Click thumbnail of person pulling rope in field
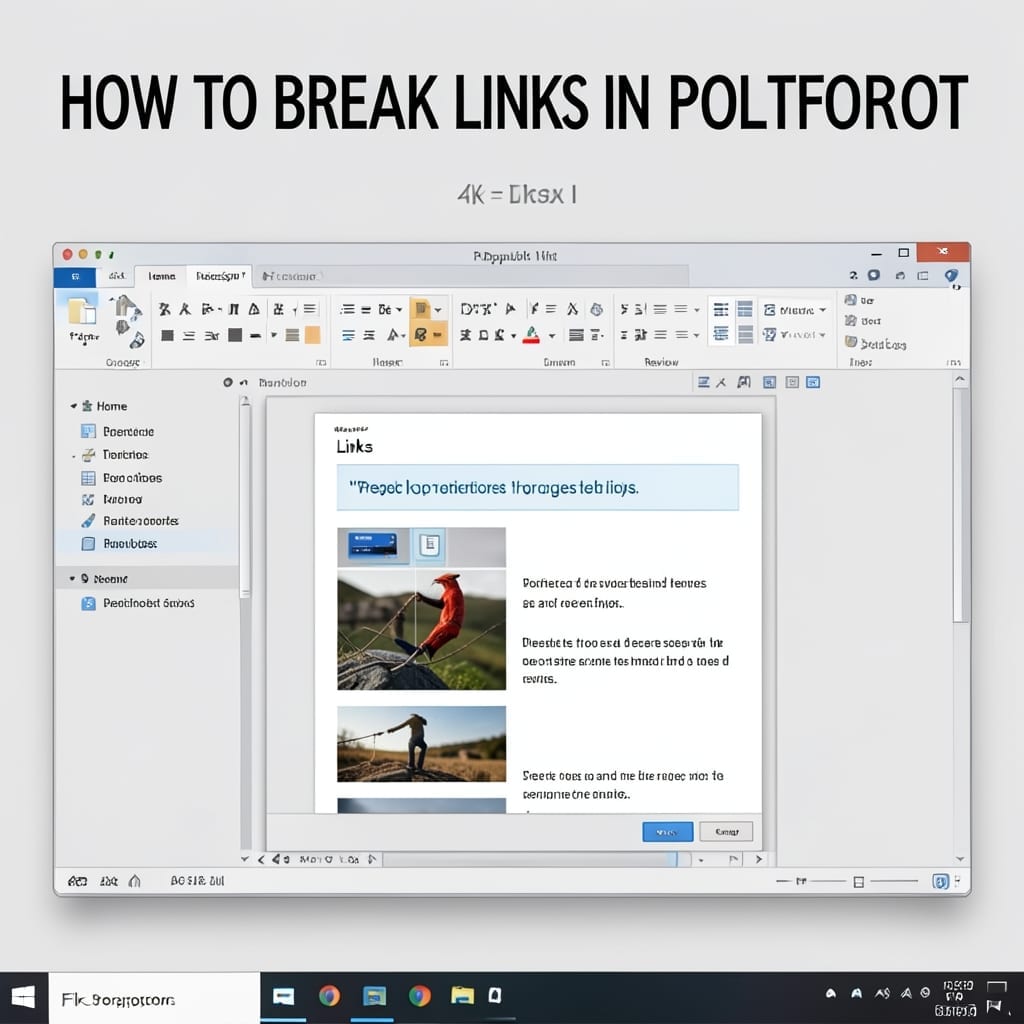The height and width of the screenshot is (1024, 1024). click(421, 744)
